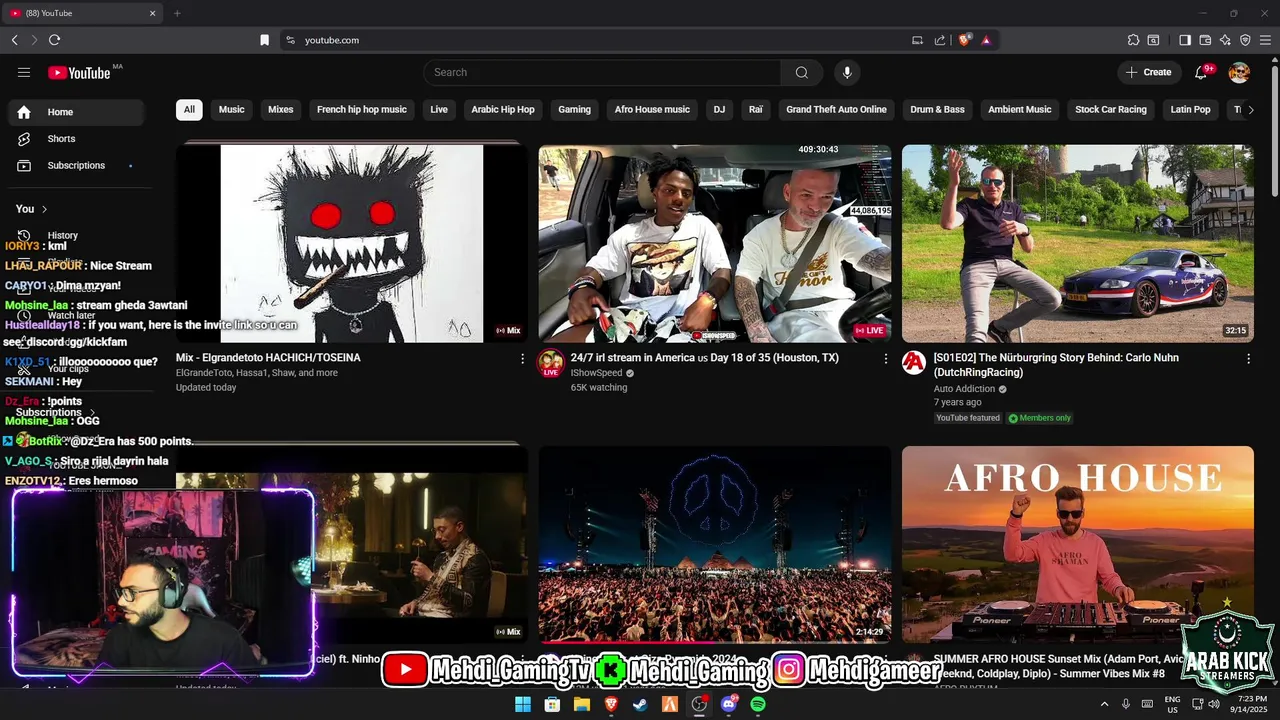Select the Gaming filter chip
This screenshot has height=720, width=1280.
pyautogui.click(x=574, y=109)
